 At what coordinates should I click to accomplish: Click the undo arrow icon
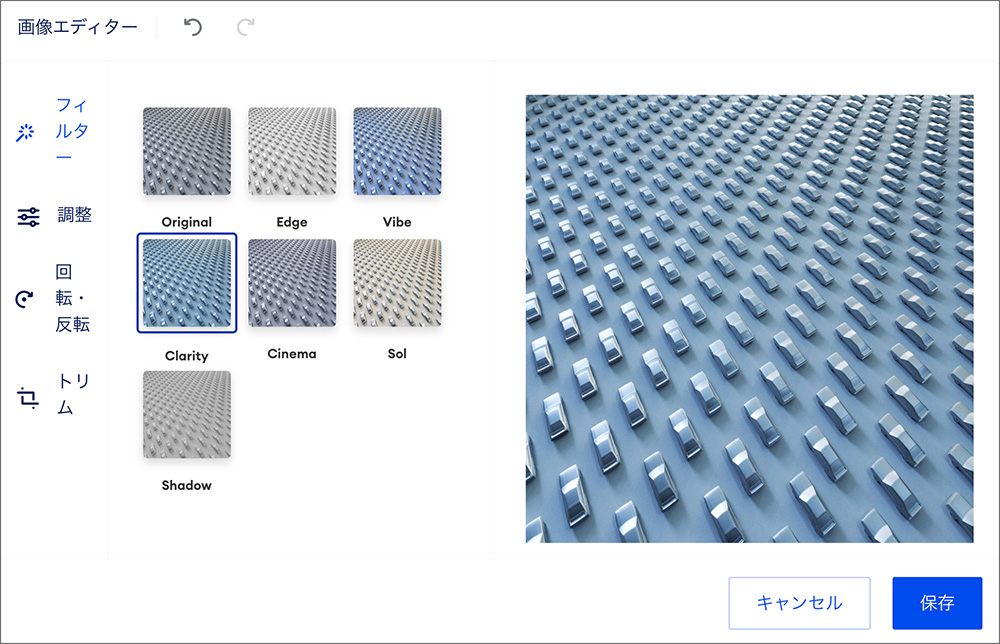(x=193, y=27)
